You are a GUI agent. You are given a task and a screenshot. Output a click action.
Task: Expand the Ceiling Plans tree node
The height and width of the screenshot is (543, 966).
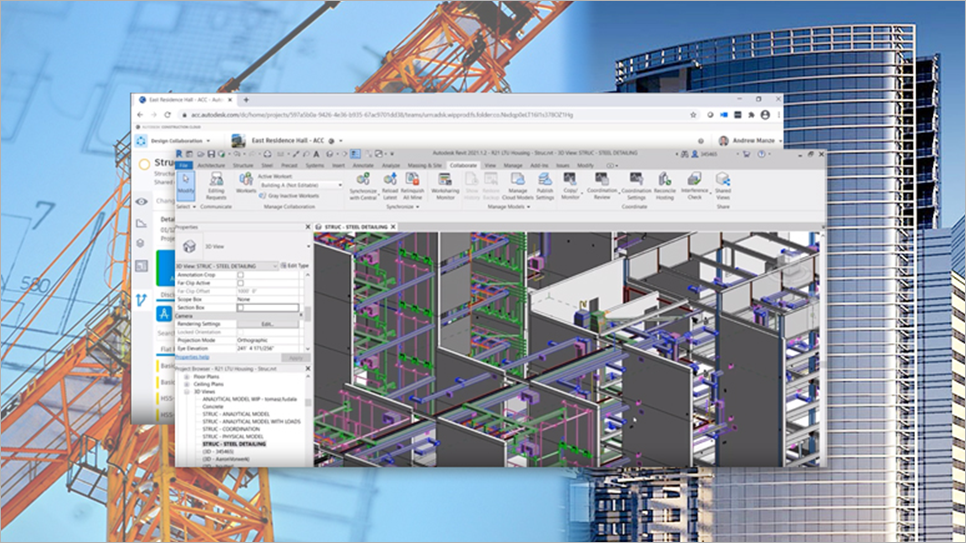[187, 384]
